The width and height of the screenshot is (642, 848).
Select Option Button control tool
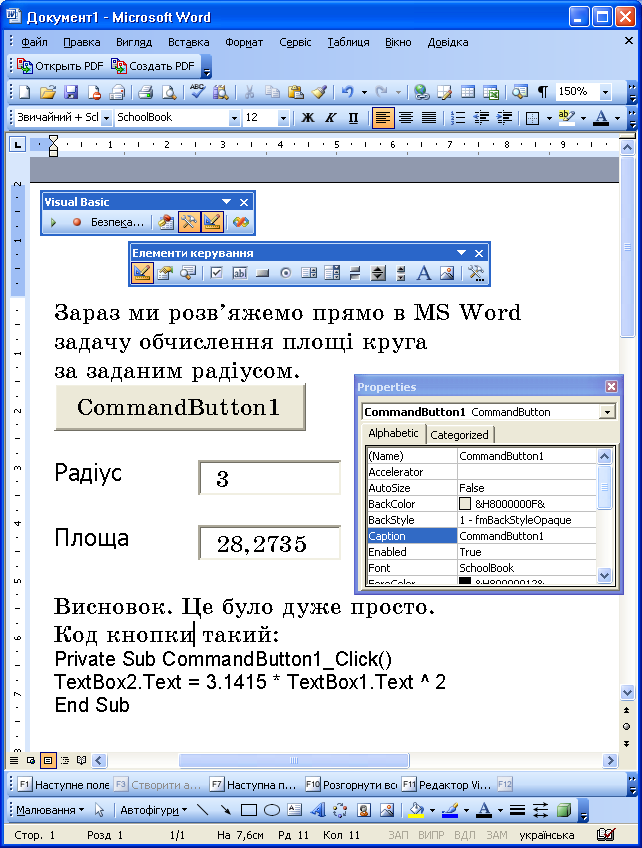(286, 273)
